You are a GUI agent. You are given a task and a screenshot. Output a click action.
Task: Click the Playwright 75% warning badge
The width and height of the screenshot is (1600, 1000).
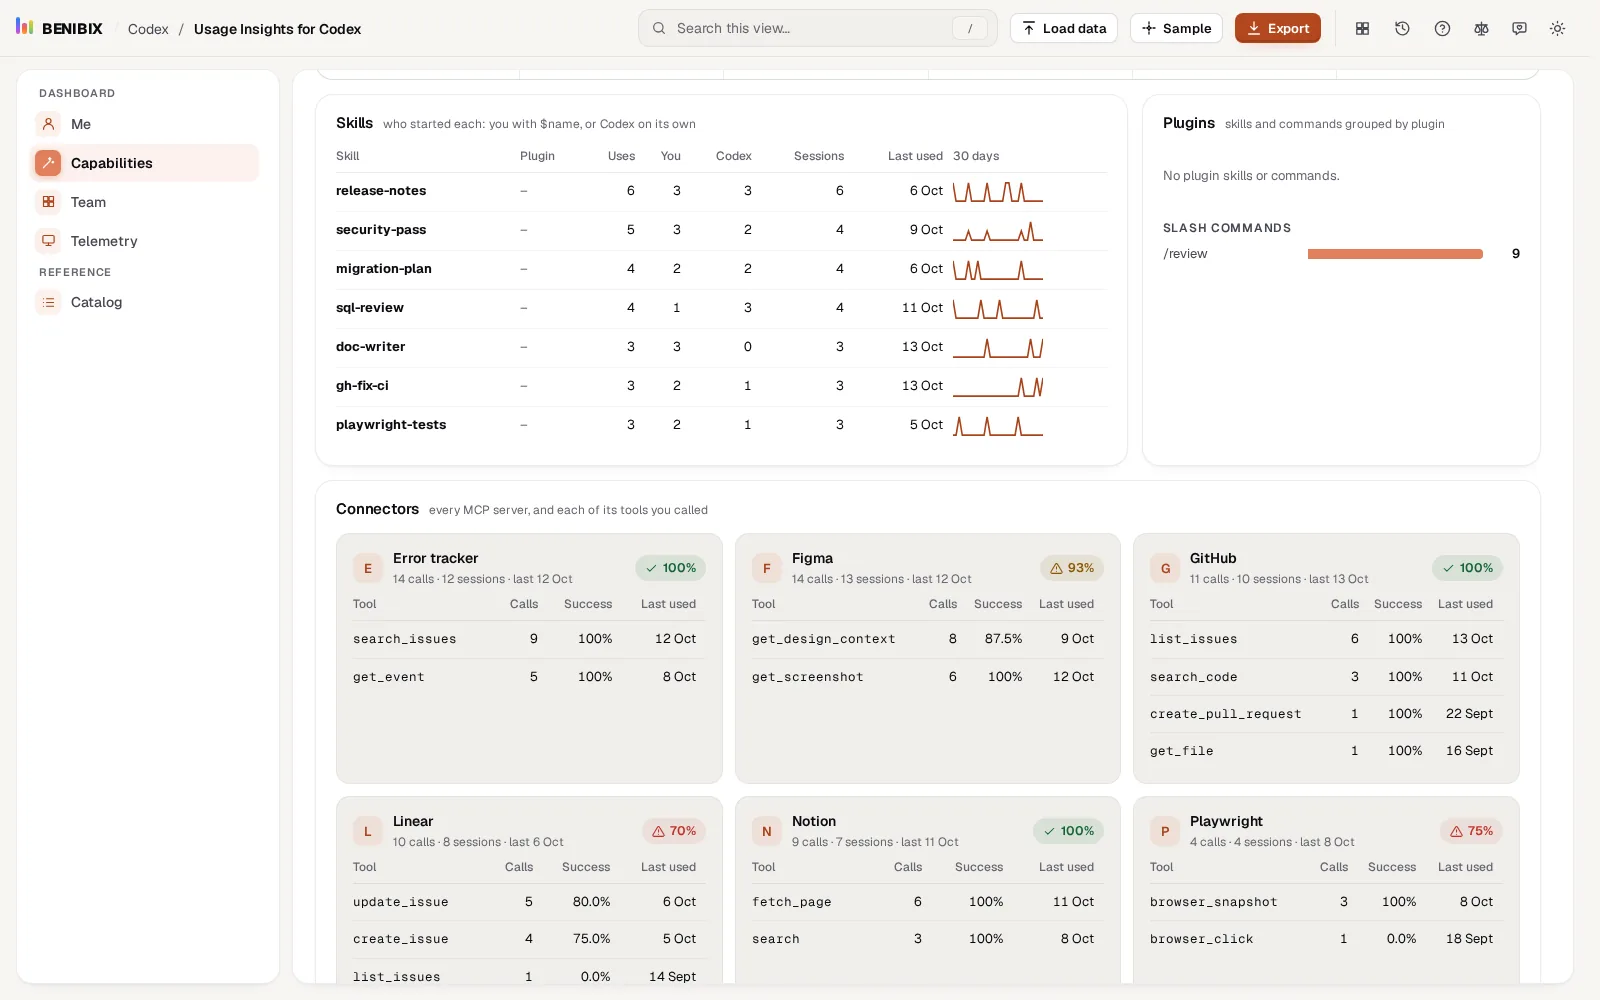(x=1471, y=831)
